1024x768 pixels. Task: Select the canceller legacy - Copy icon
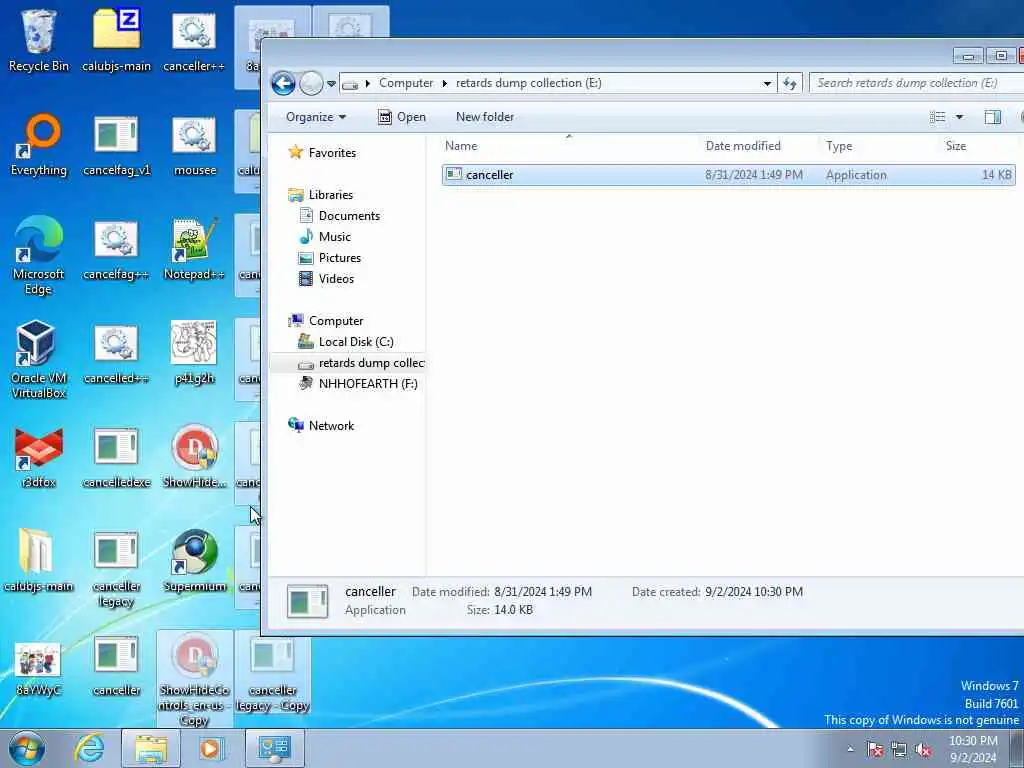pos(272,673)
